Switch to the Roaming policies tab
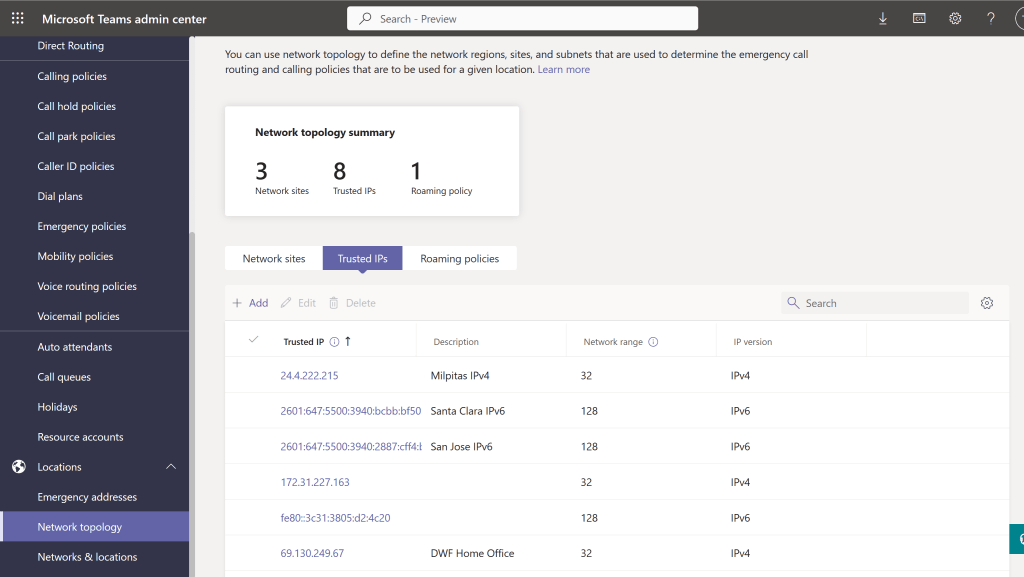The width and height of the screenshot is (1024, 577). (x=459, y=259)
